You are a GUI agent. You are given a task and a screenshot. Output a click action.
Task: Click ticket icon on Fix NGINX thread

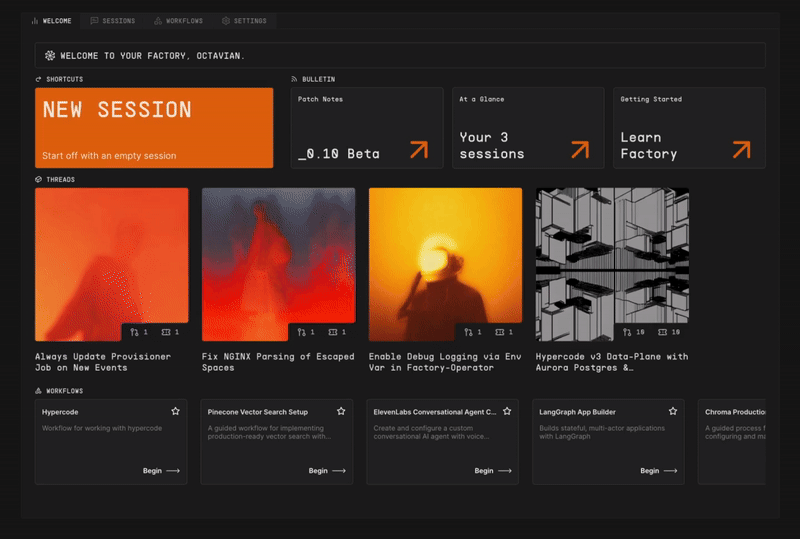333,332
